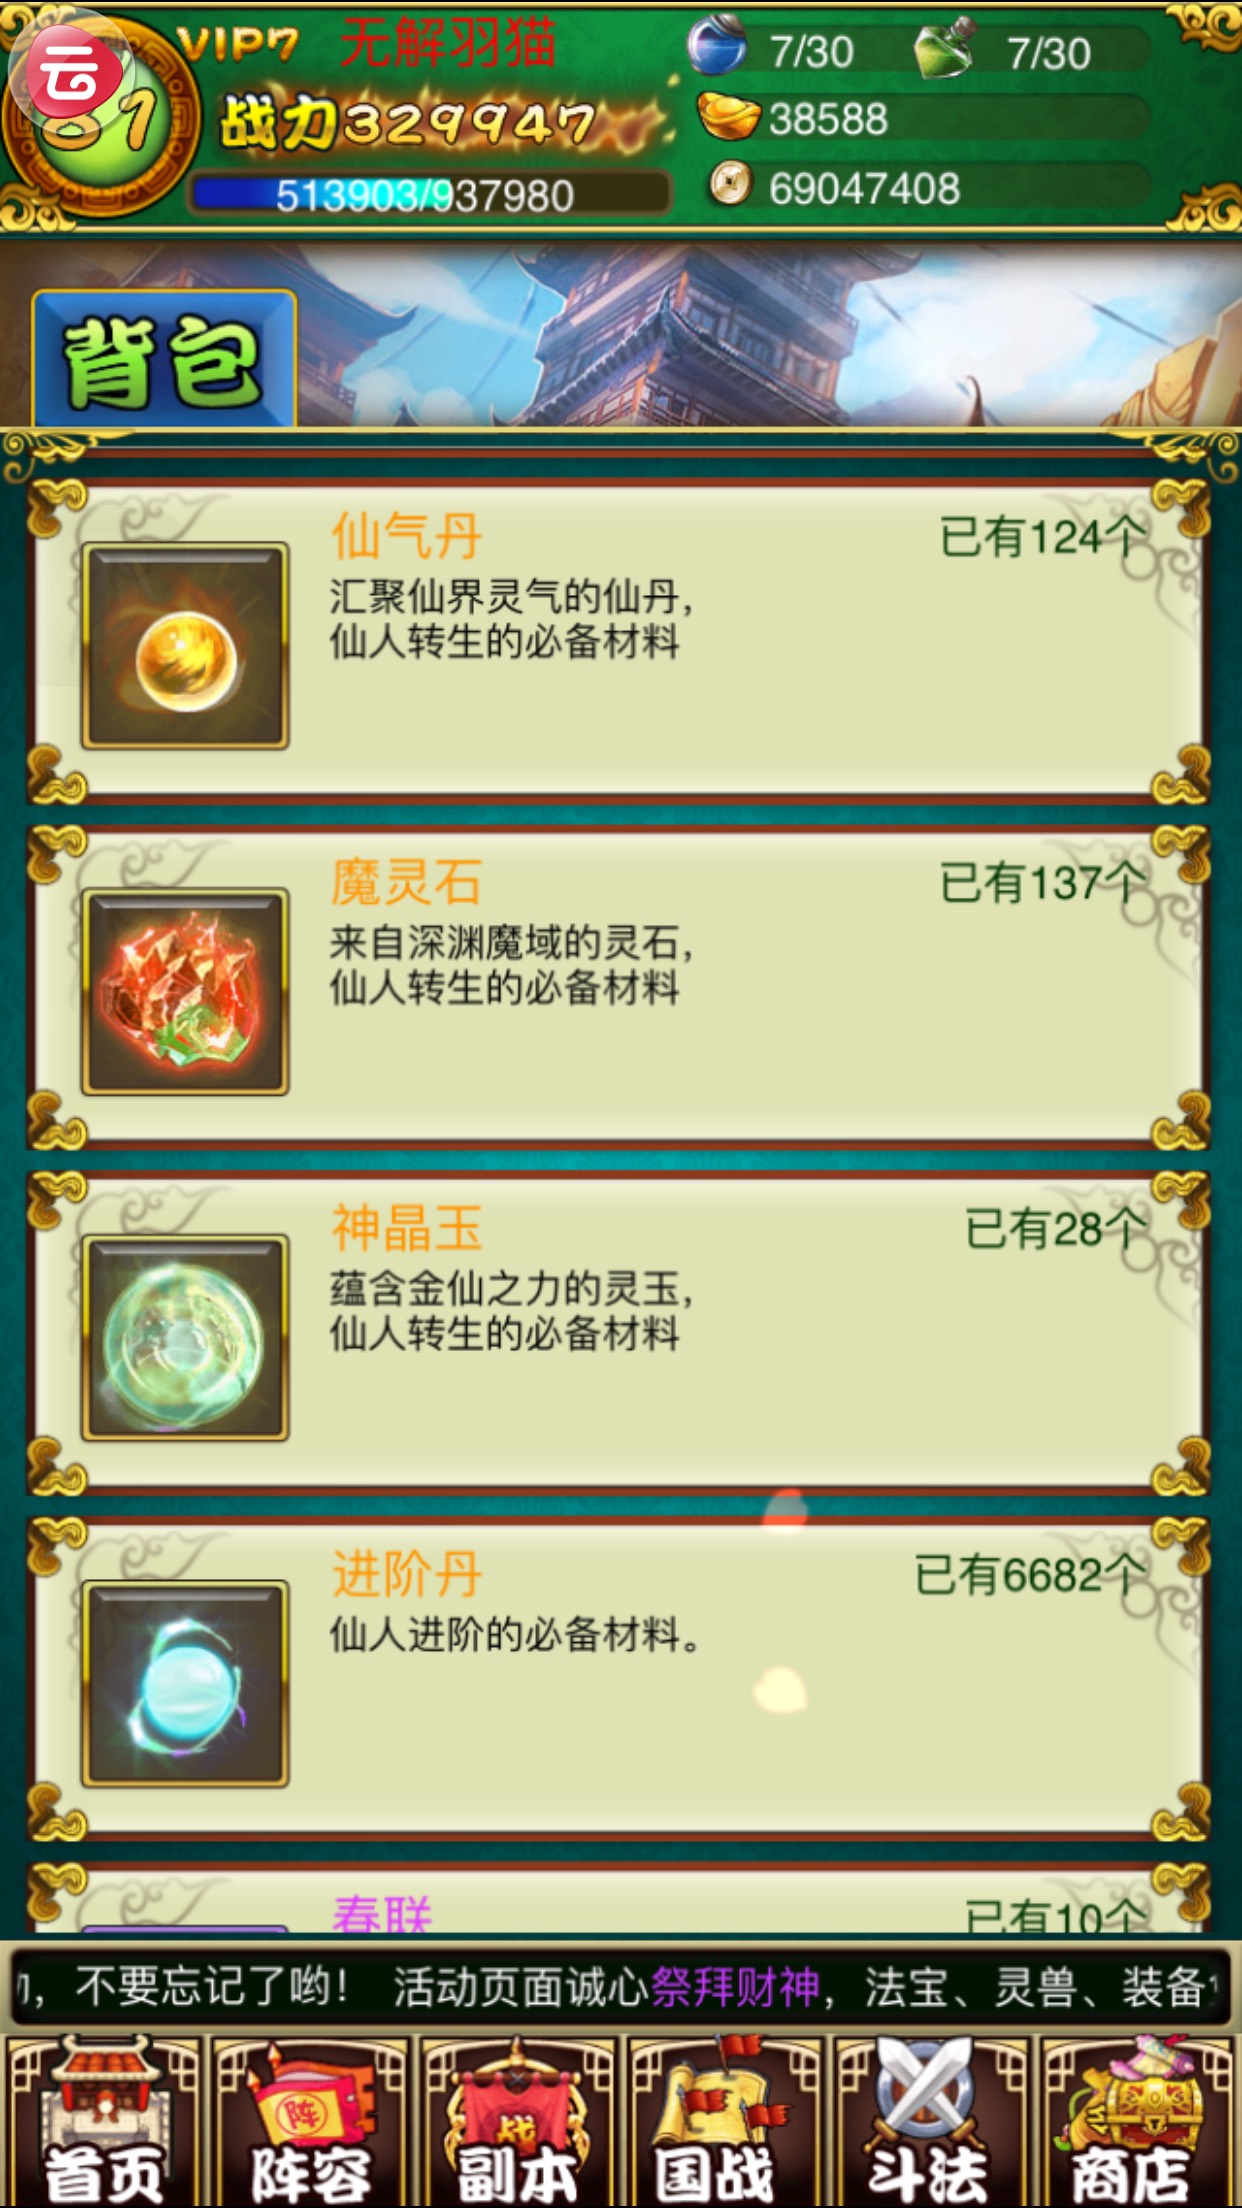Tap the 神晶玉 green jade icon
Screen dimensions: 1242x2208
(185, 1338)
